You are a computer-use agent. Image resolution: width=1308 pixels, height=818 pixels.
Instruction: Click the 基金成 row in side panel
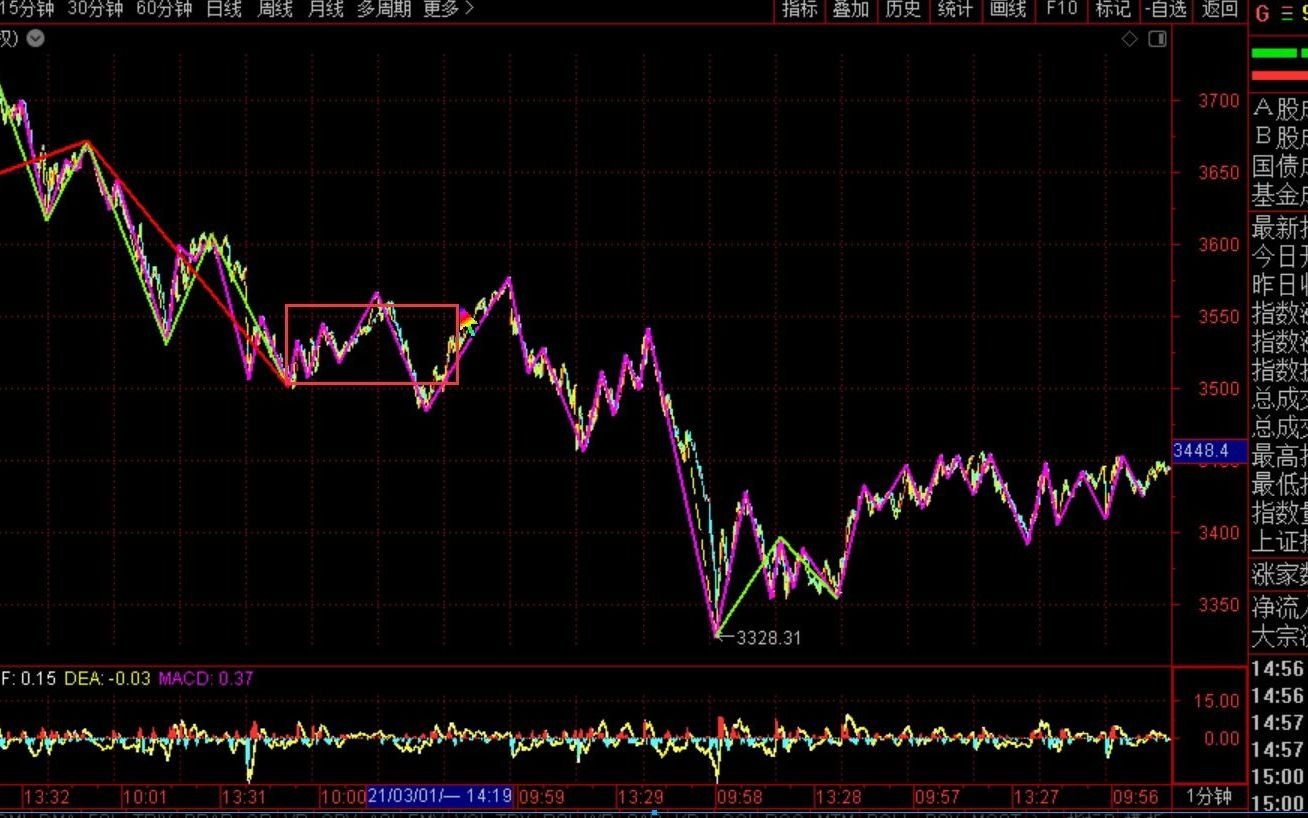pyautogui.click(x=1279, y=195)
